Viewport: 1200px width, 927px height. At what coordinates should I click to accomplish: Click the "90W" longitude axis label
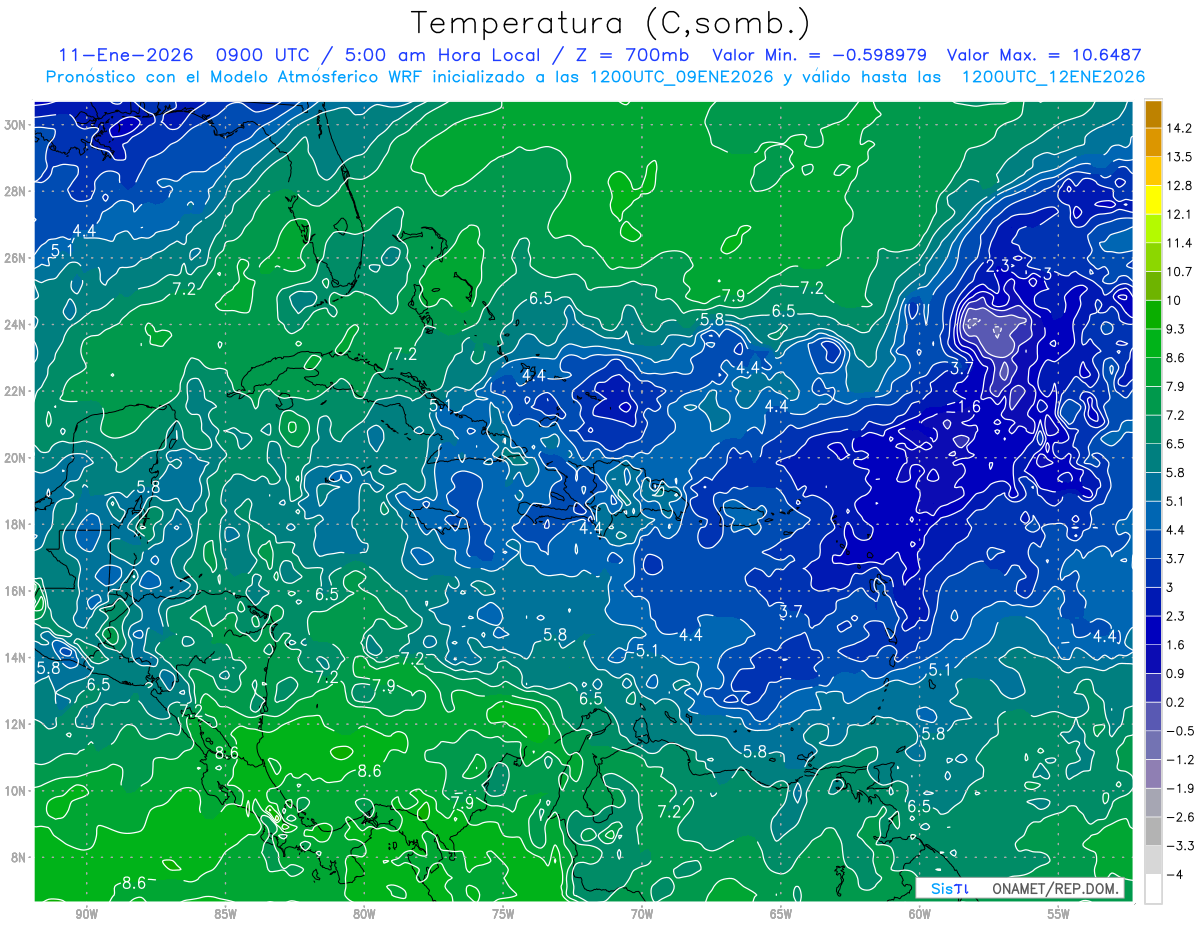point(86,914)
